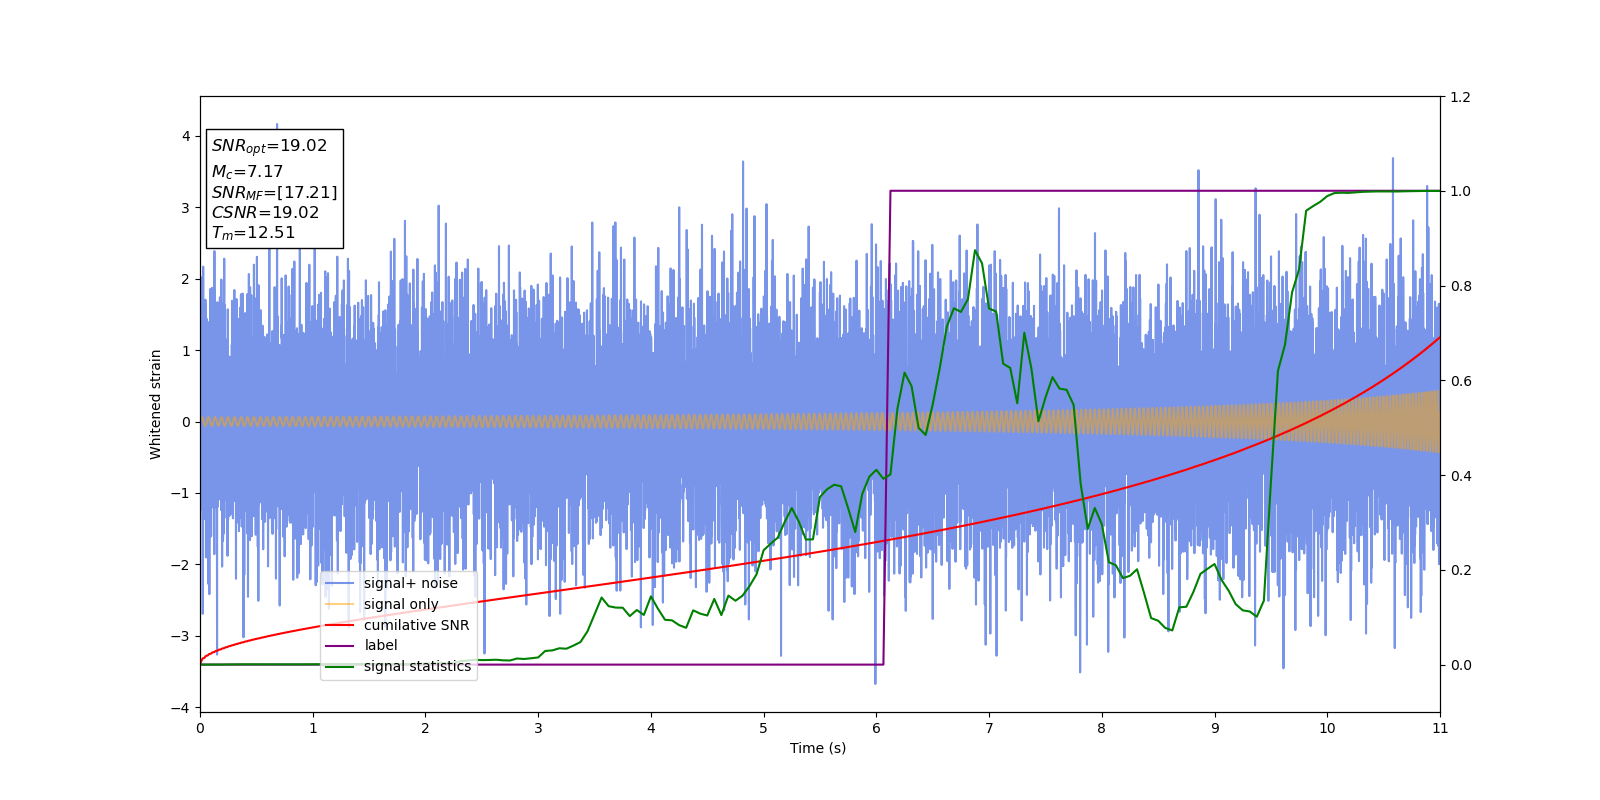The width and height of the screenshot is (1600, 800).
Task: Click the red cumilative SNR legend line
Action: (x=340, y=625)
